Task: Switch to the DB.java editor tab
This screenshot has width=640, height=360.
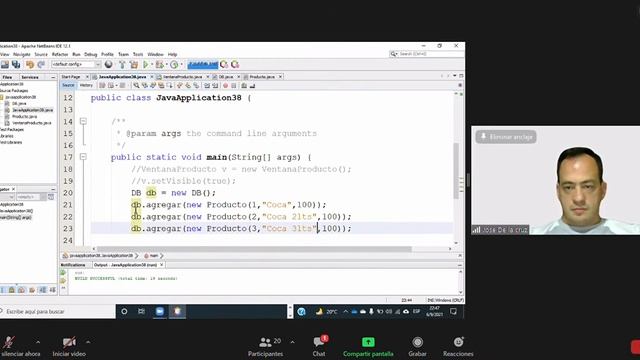Action: tap(225, 77)
